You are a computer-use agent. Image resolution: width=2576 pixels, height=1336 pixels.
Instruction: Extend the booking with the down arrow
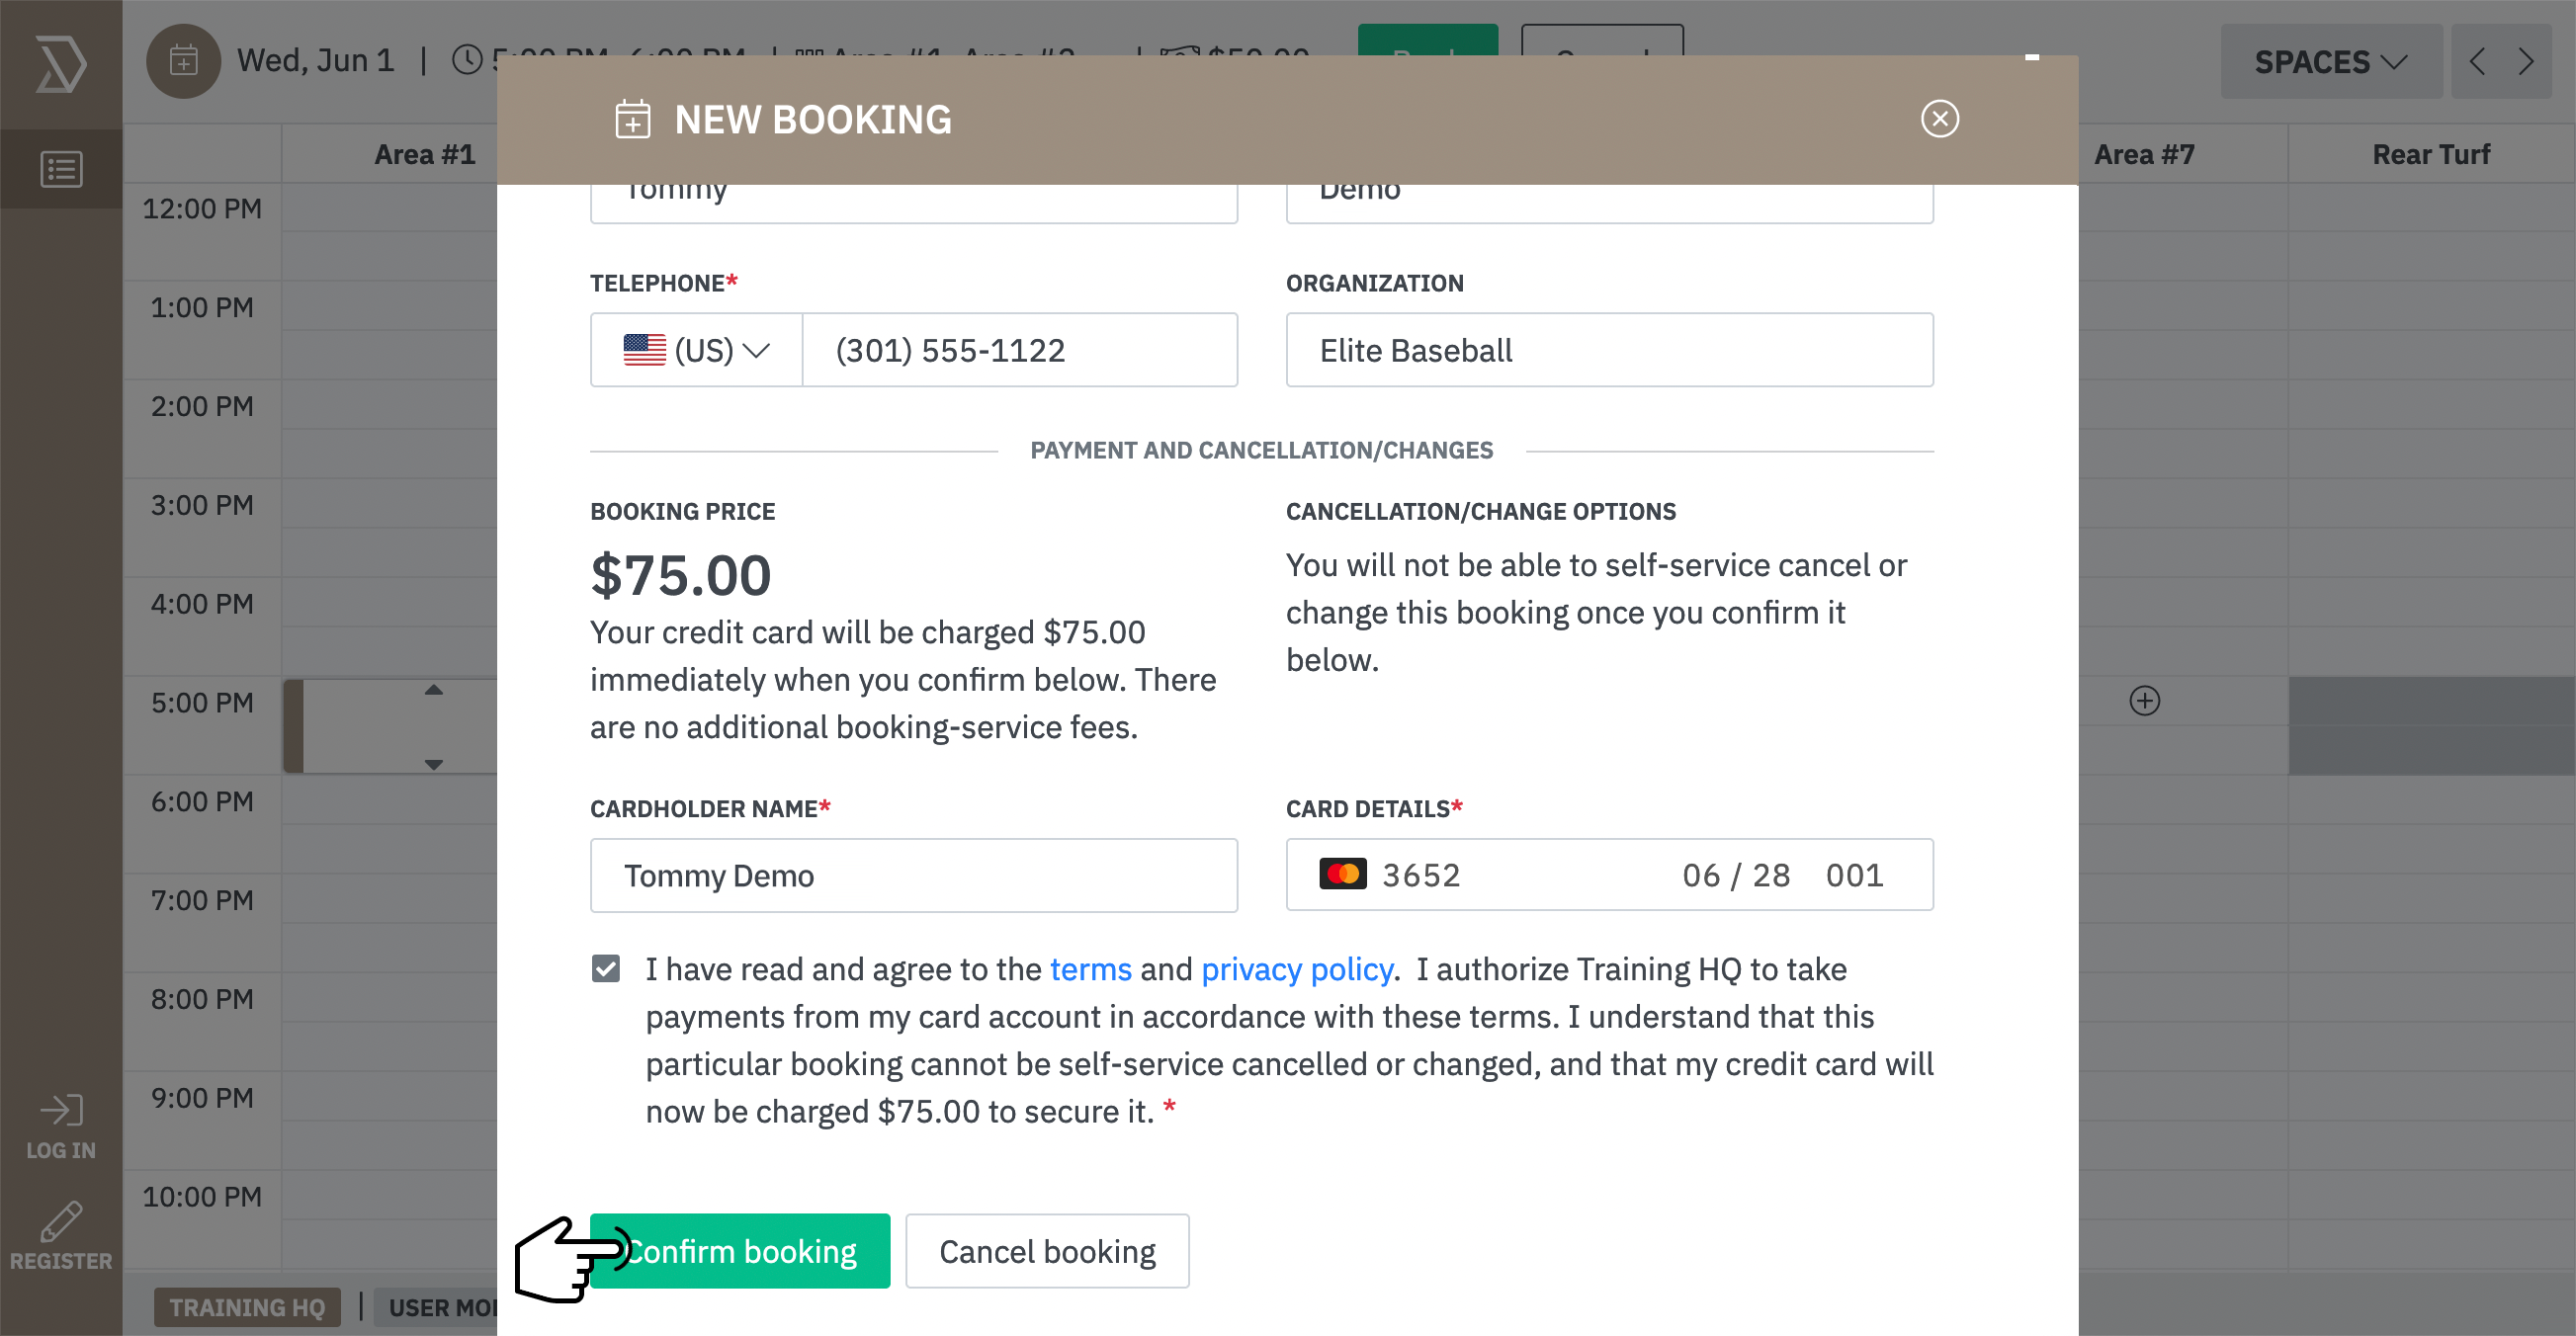433,764
